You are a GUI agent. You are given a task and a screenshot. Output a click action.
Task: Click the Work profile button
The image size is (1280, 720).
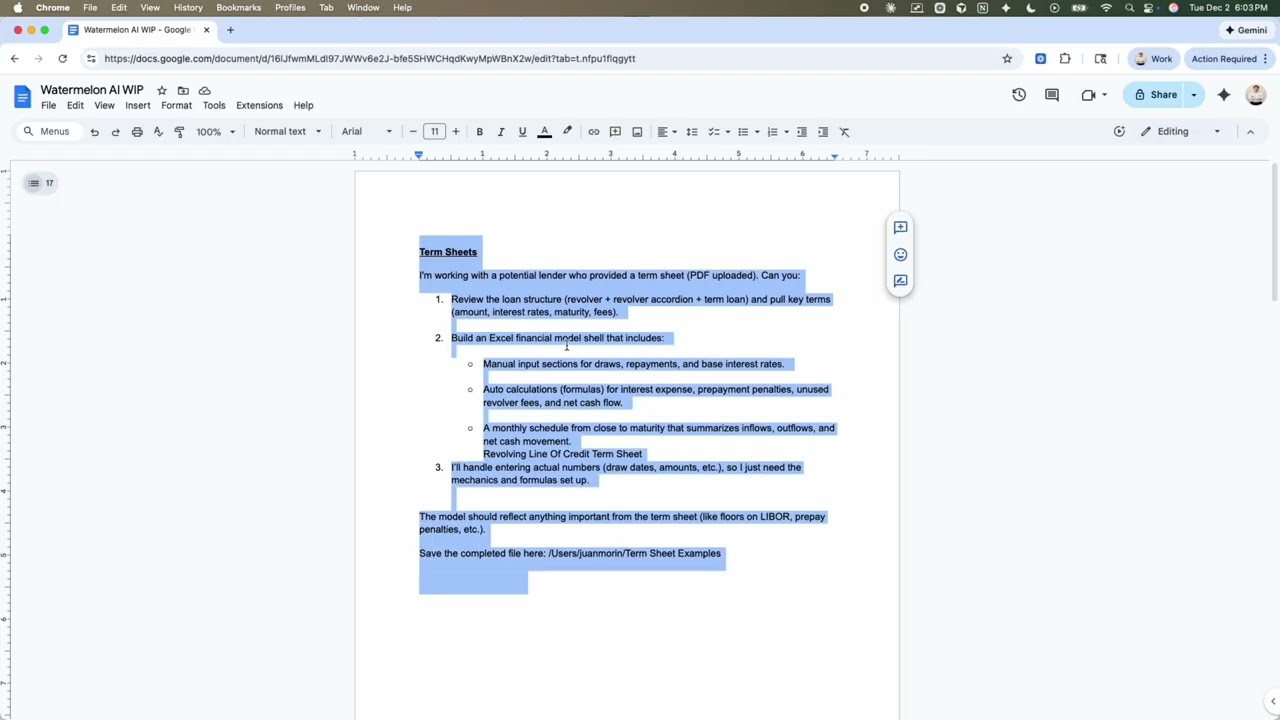(x=1152, y=59)
